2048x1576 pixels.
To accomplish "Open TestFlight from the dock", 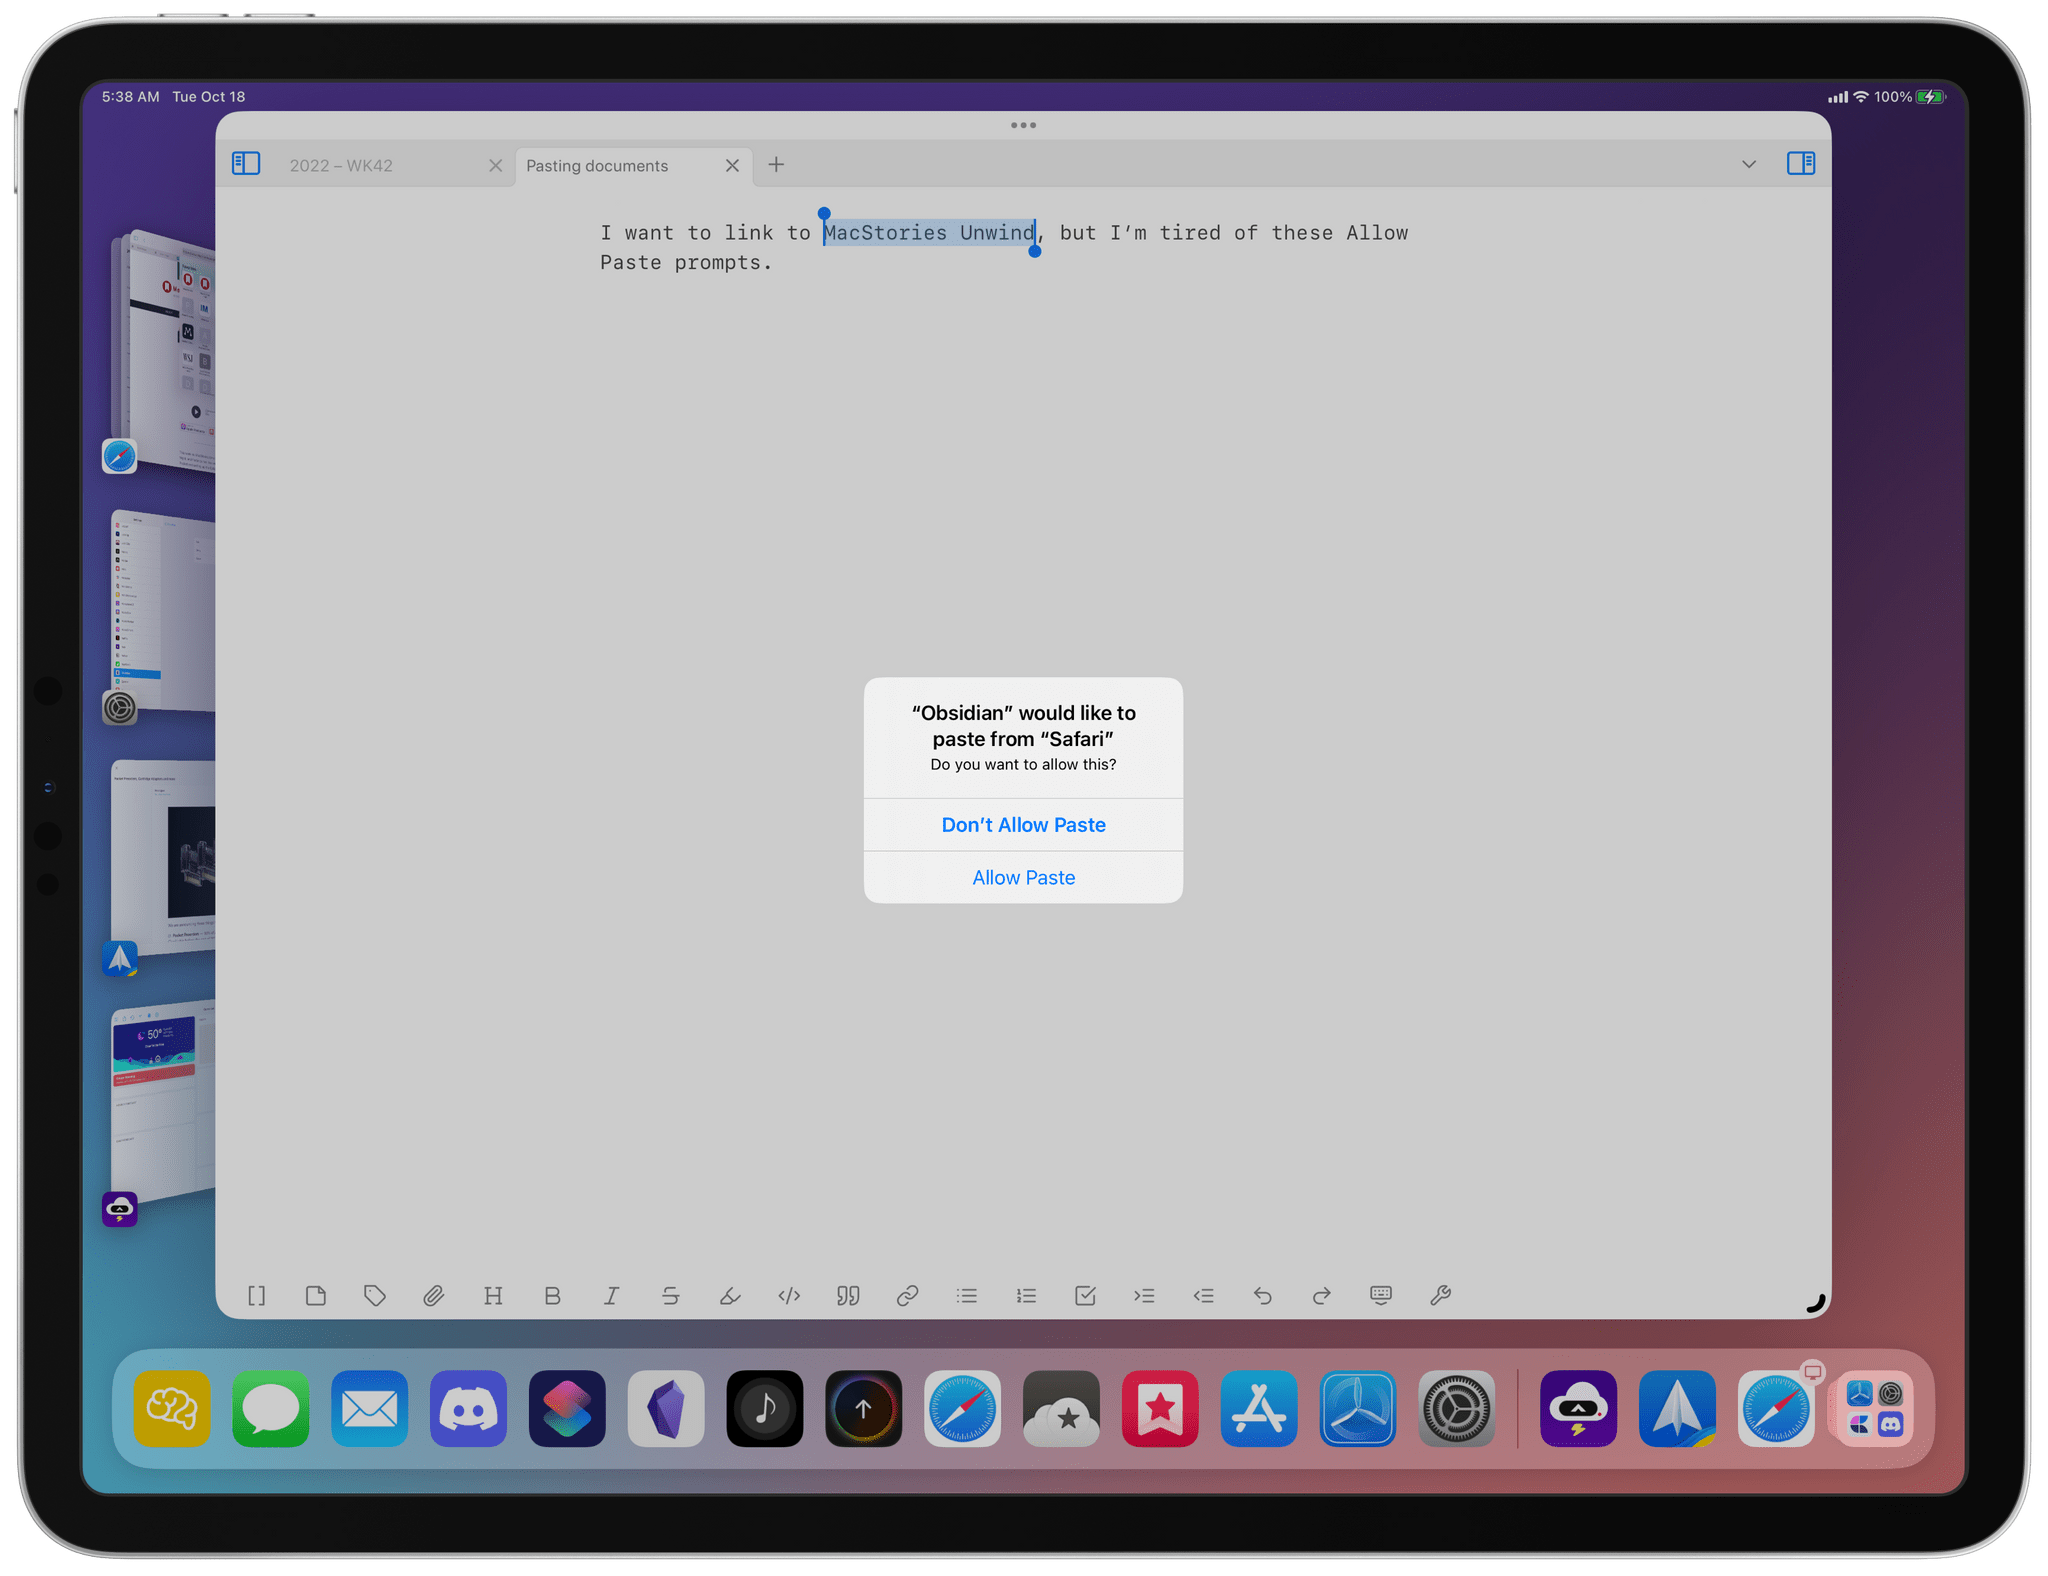I will 1358,1409.
